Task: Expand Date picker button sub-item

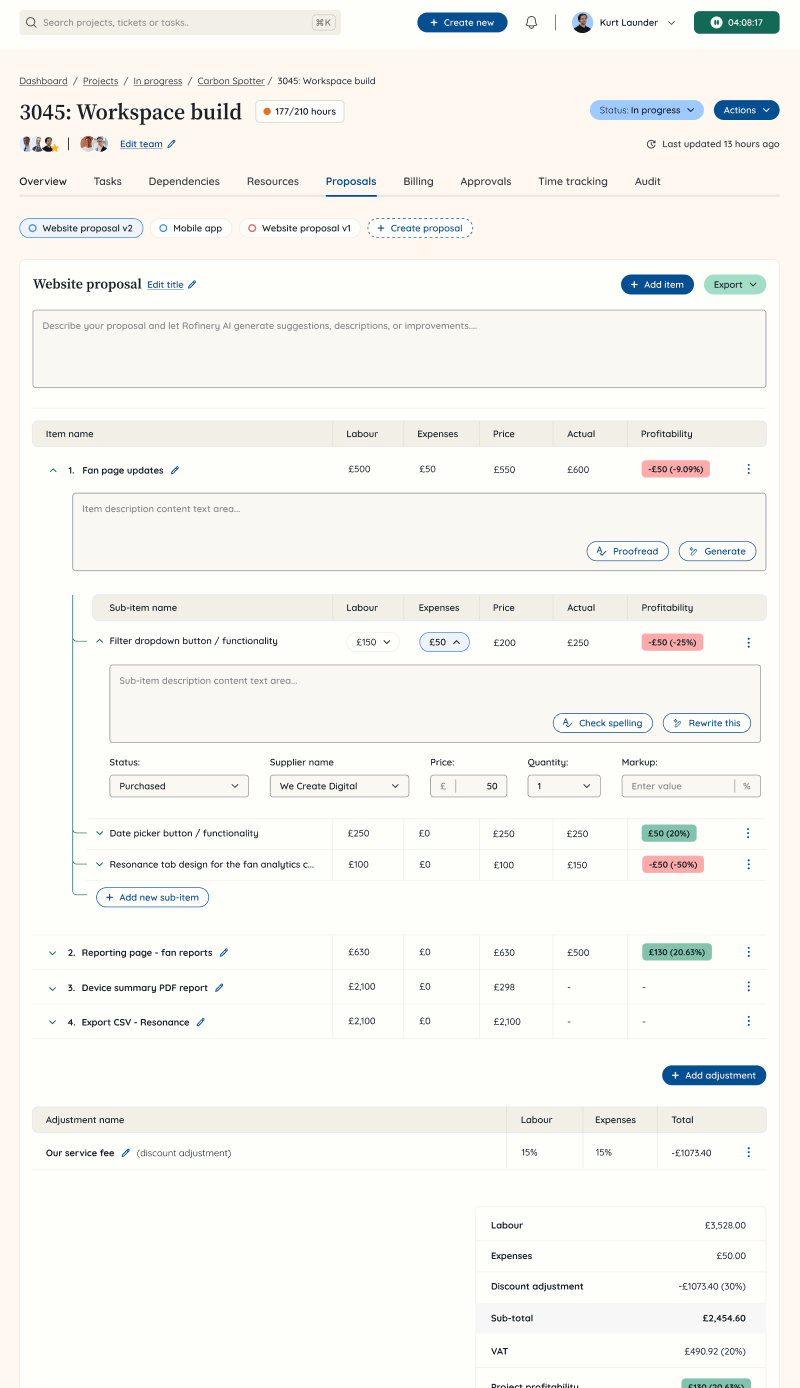Action: 100,833
